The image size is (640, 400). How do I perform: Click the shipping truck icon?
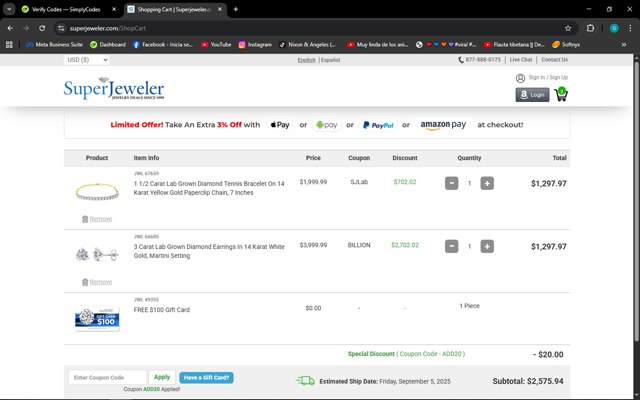305,381
